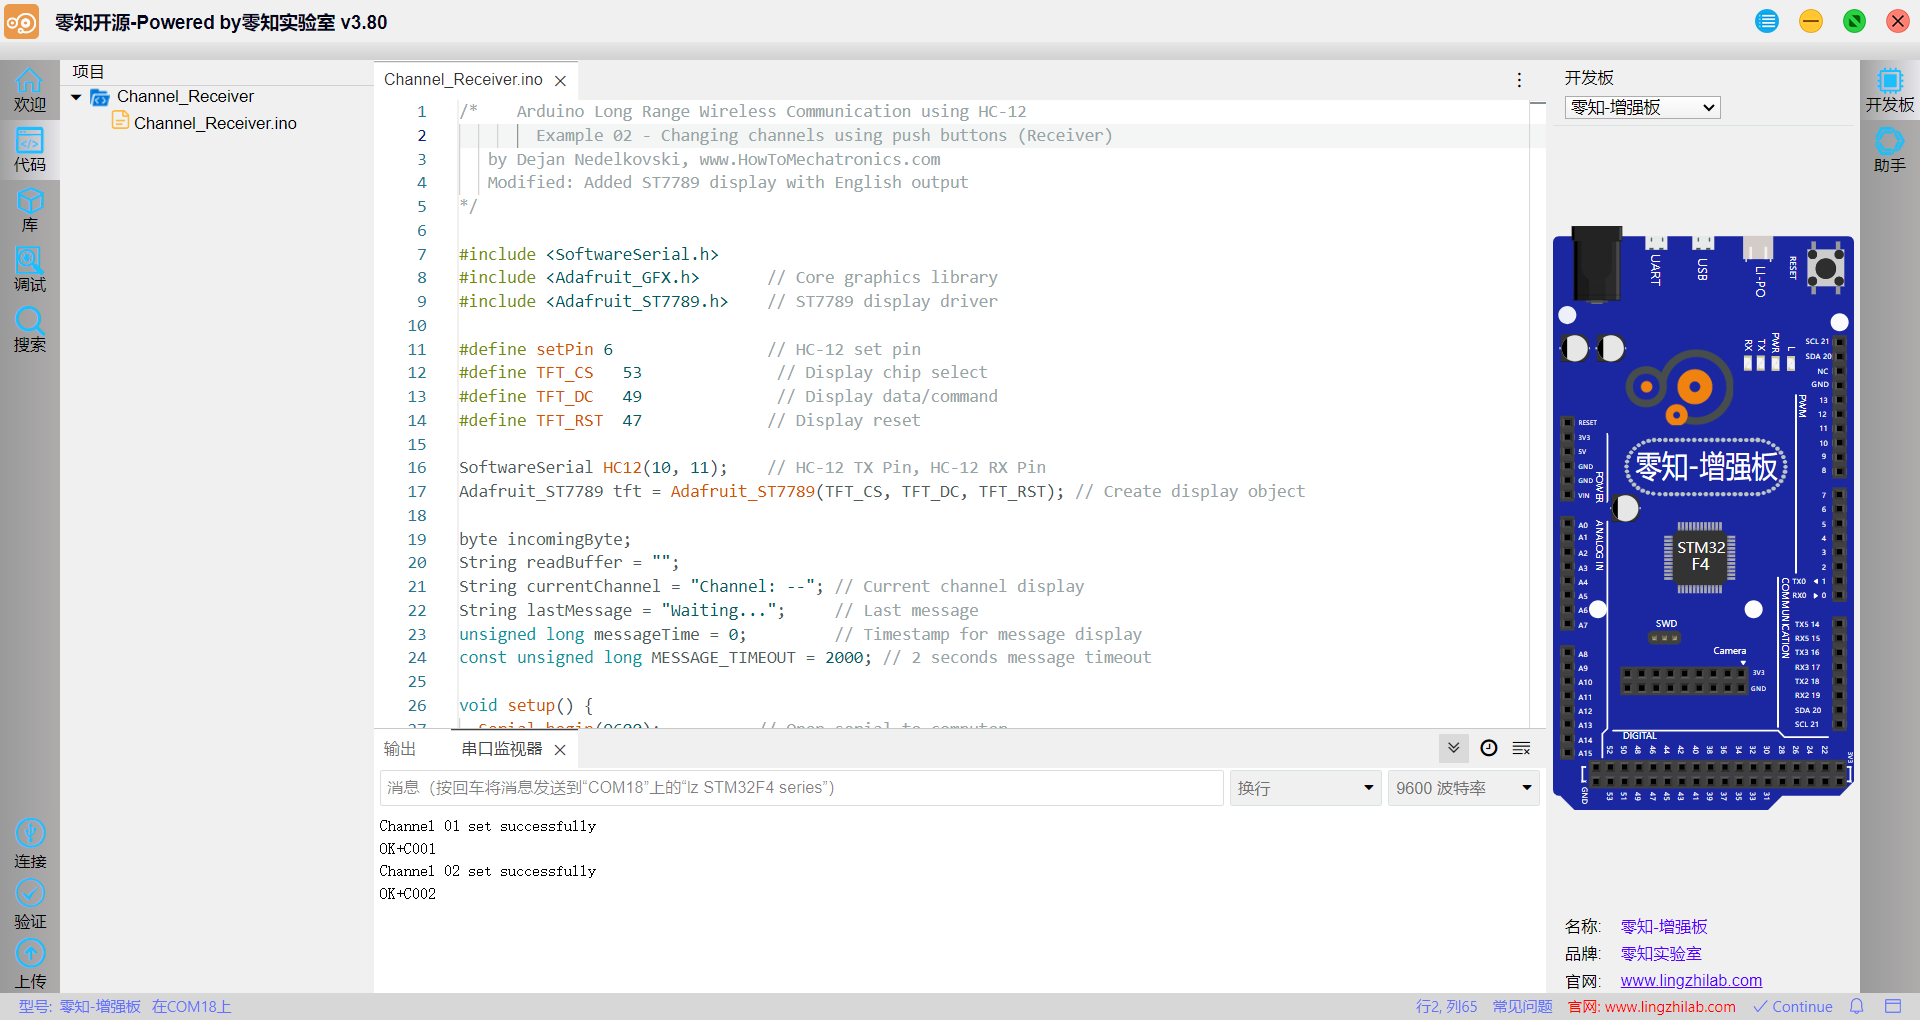Open Channel_Receiver.ino in project tree
This screenshot has height=1020, width=1920.
tap(215, 123)
